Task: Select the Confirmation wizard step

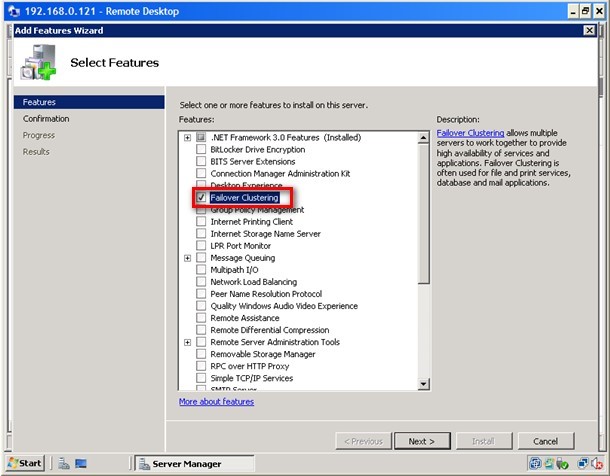Action: 46,119
